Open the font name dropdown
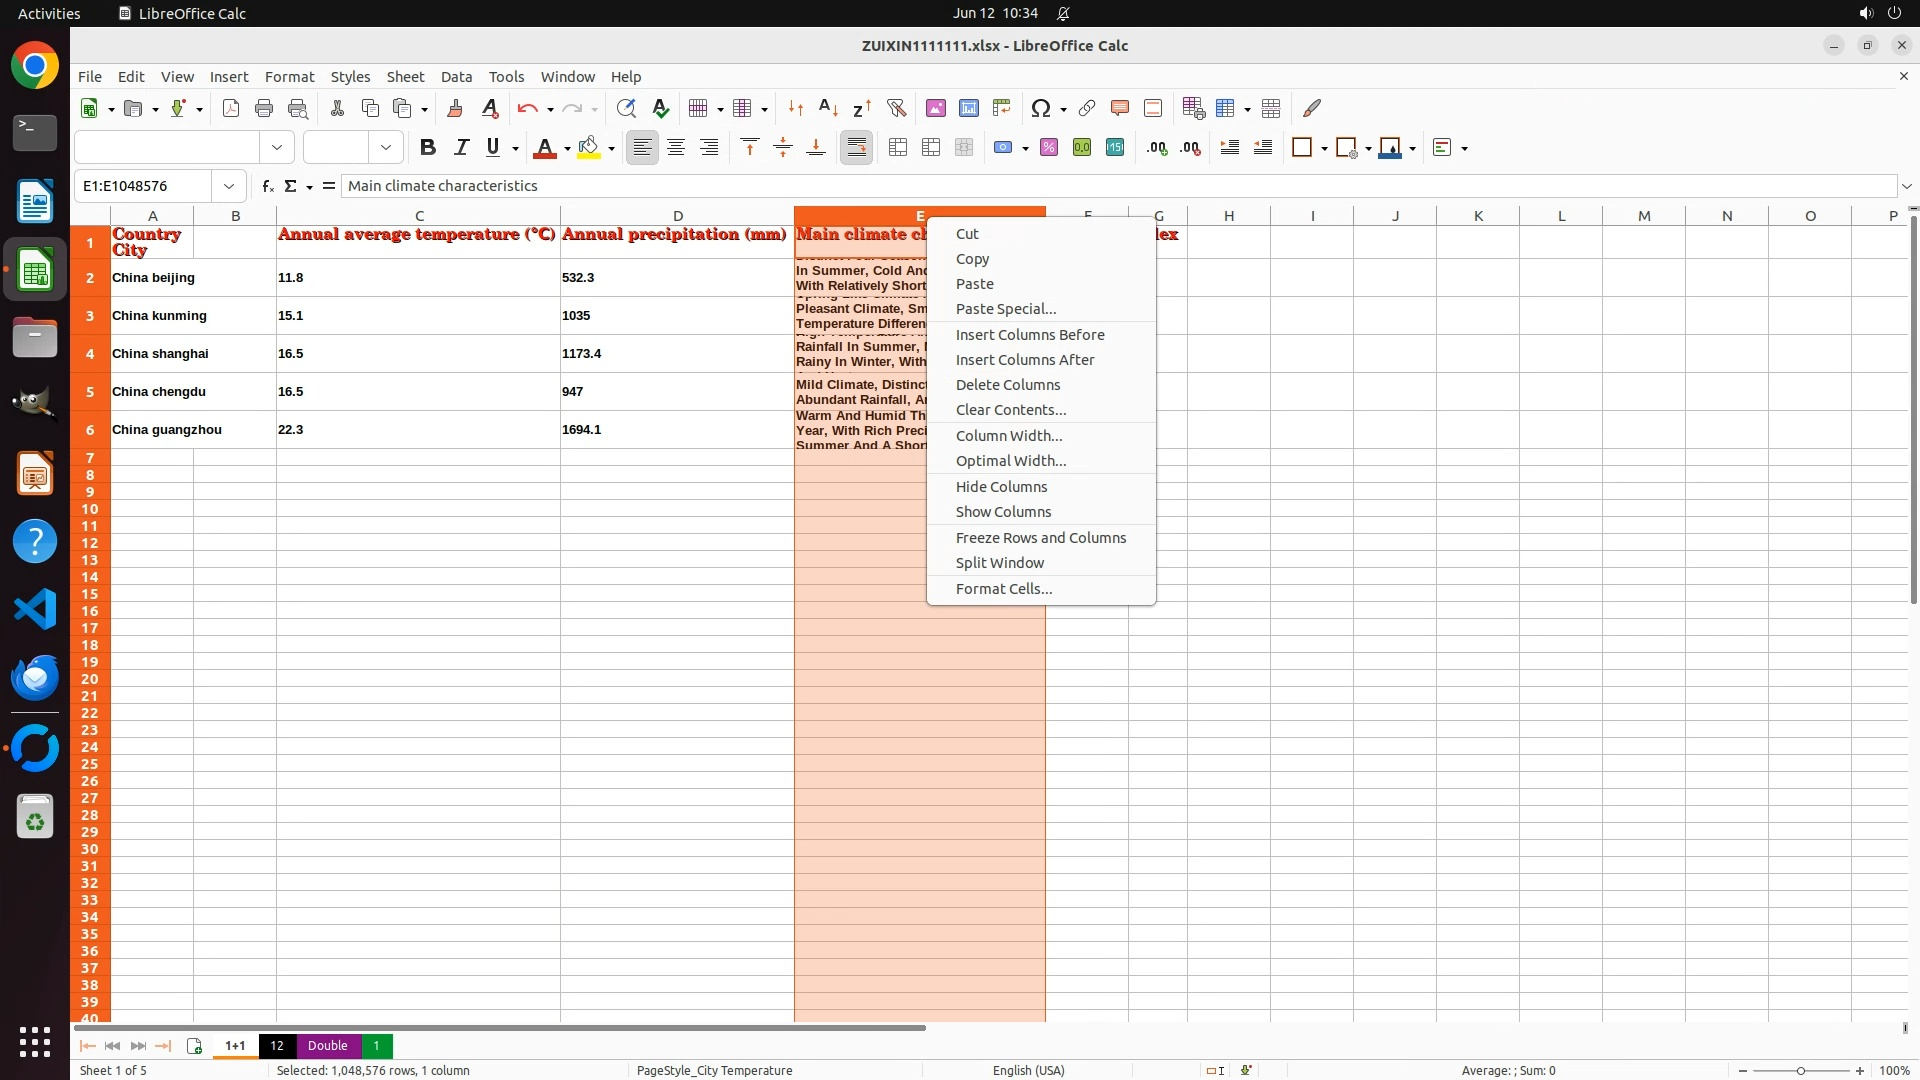This screenshot has width=1920, height=1080. 277,148
